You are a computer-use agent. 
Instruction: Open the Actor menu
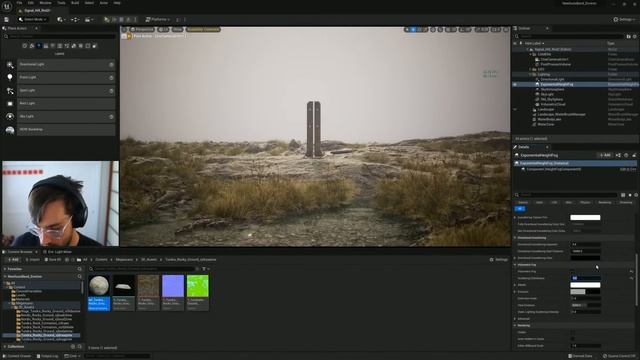point(104,3)
